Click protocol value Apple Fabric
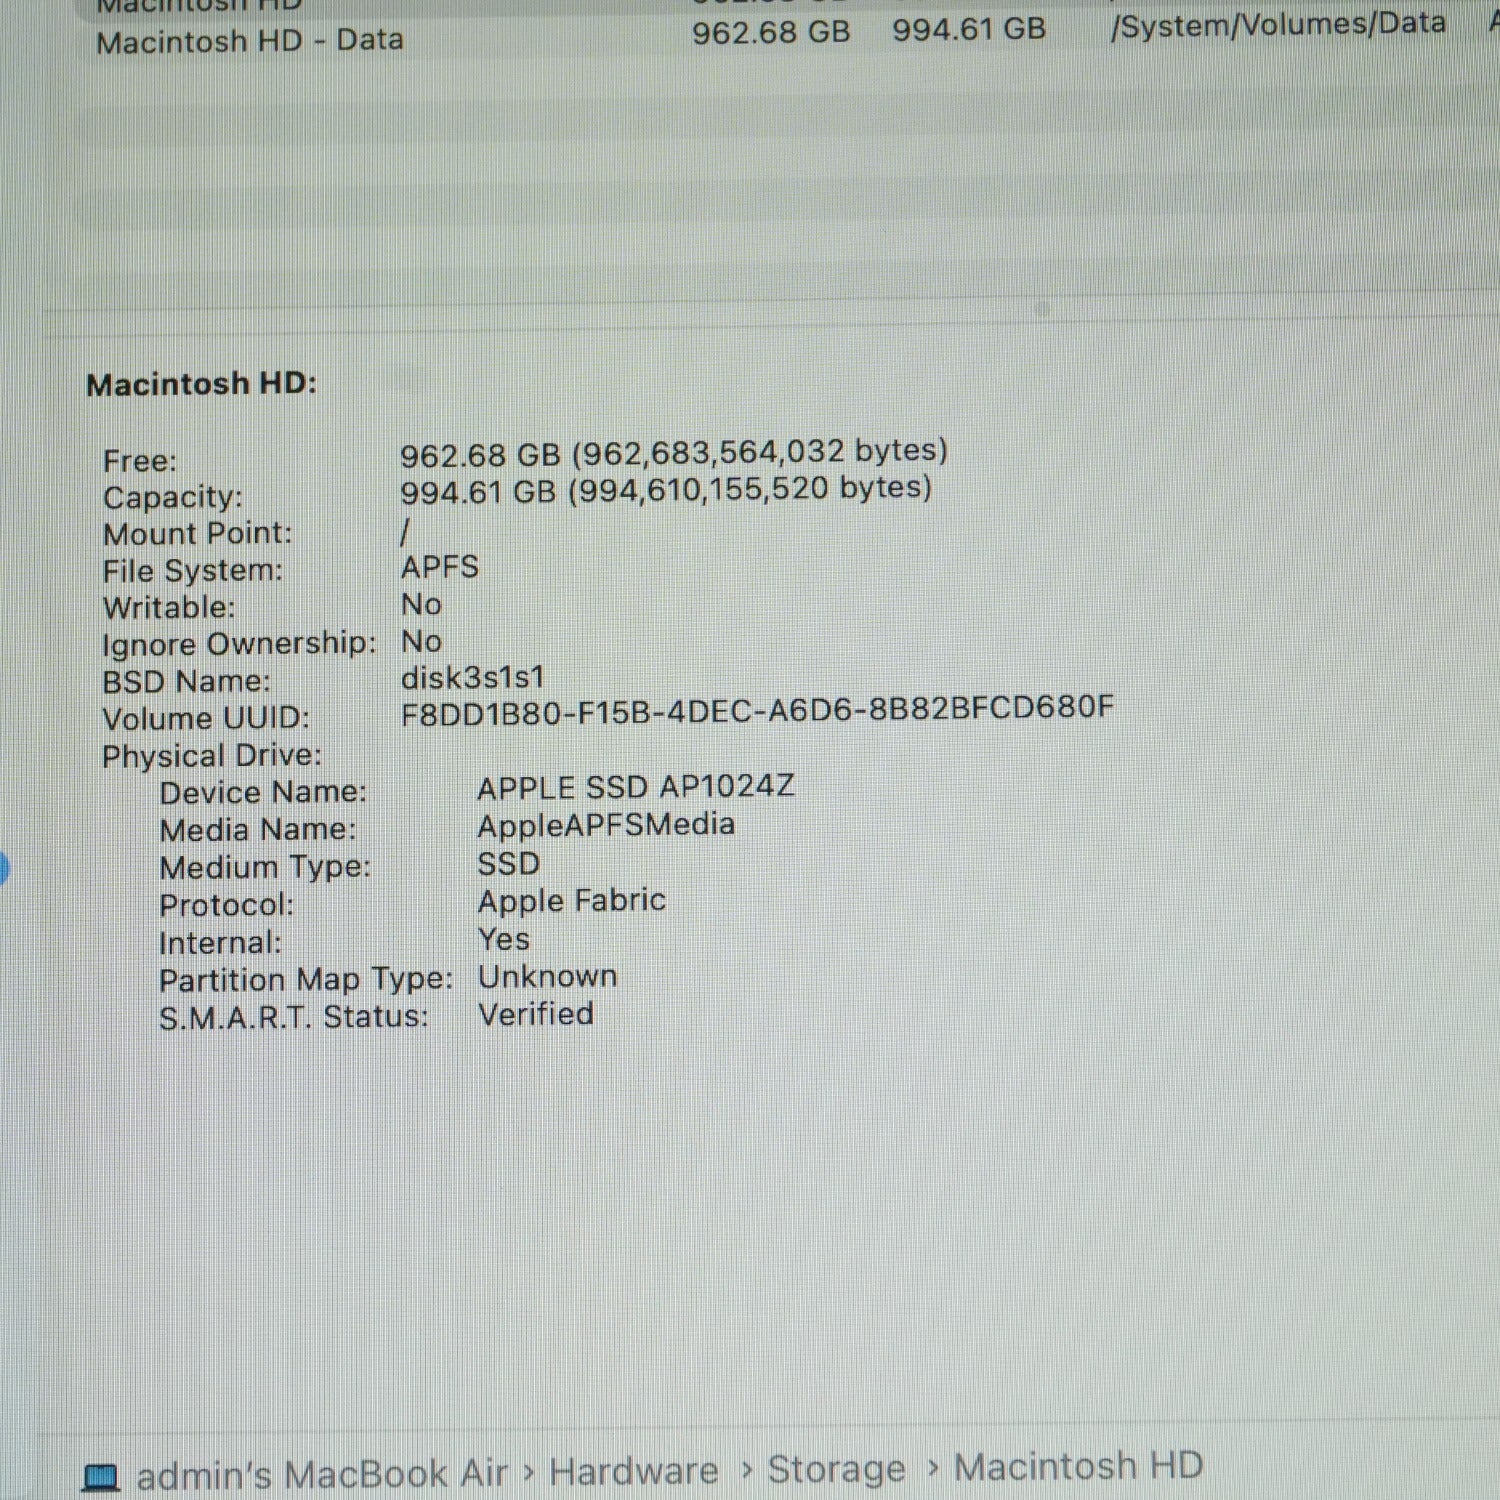Image resolution: width=1500 pixels, height=1500 pixels. click(x=572, y=902)
